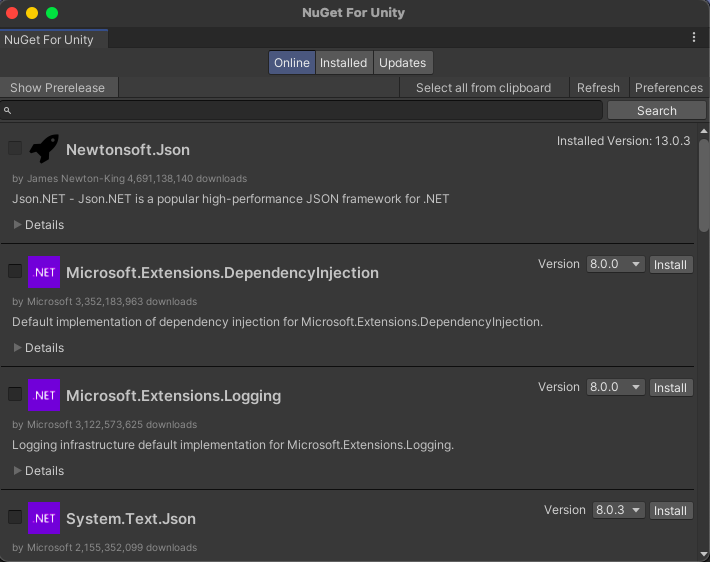Click 'Installed Version: 13.0.3' text
This screenshot has width=710, height=562.
click(x=623, y=141)
